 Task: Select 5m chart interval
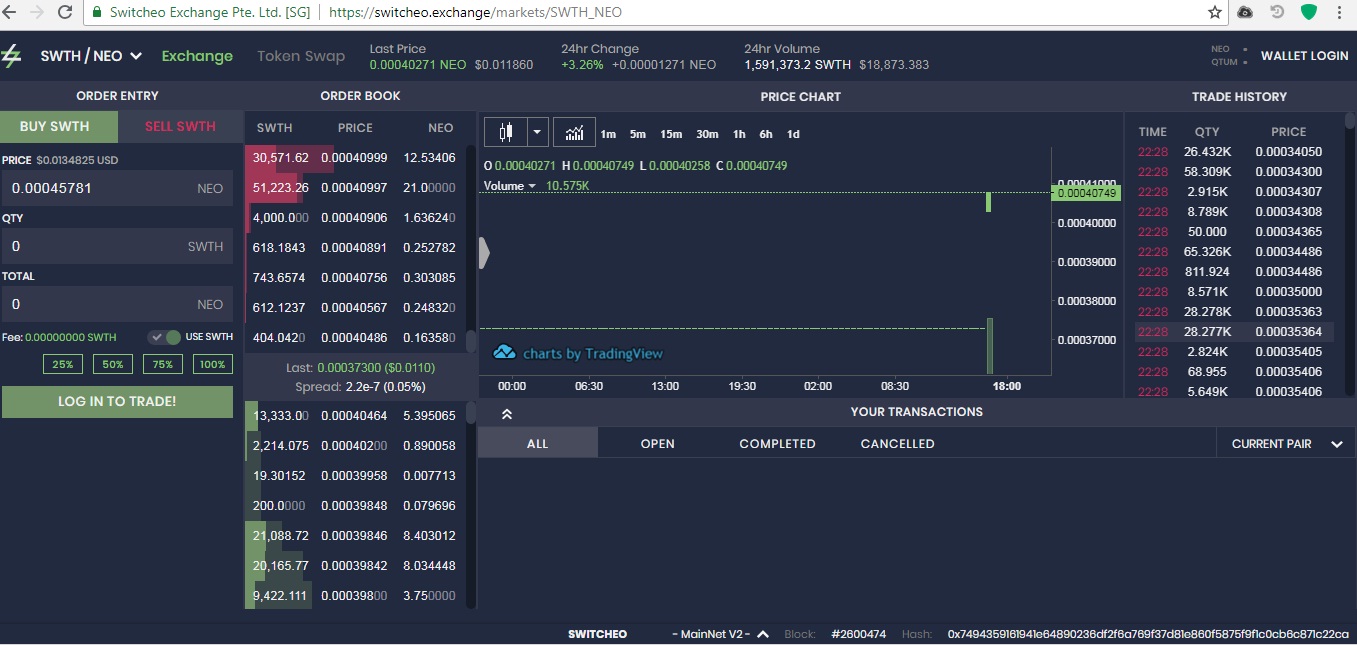click(x=638, y=134)
